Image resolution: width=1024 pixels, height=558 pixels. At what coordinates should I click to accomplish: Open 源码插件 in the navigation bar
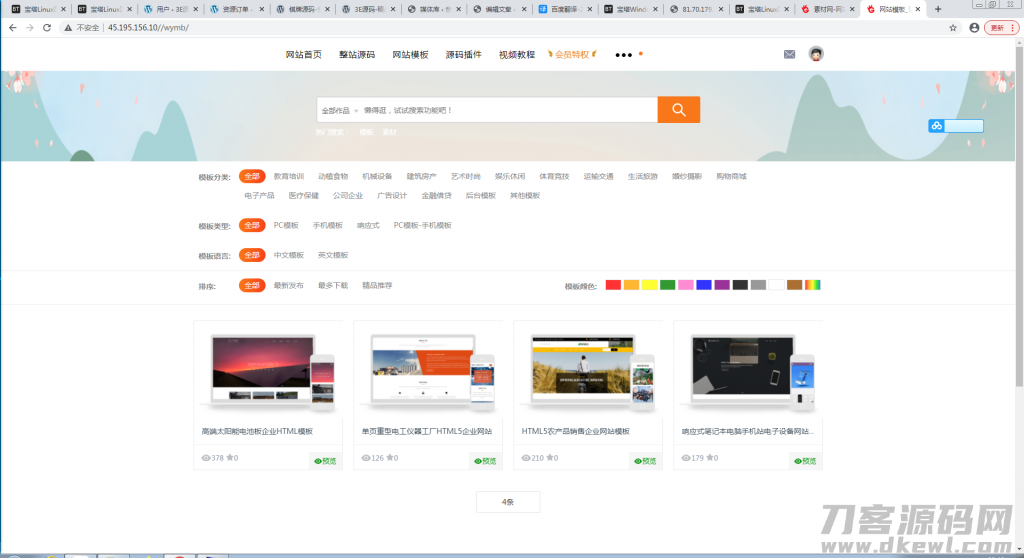click(x=463, y=55)
